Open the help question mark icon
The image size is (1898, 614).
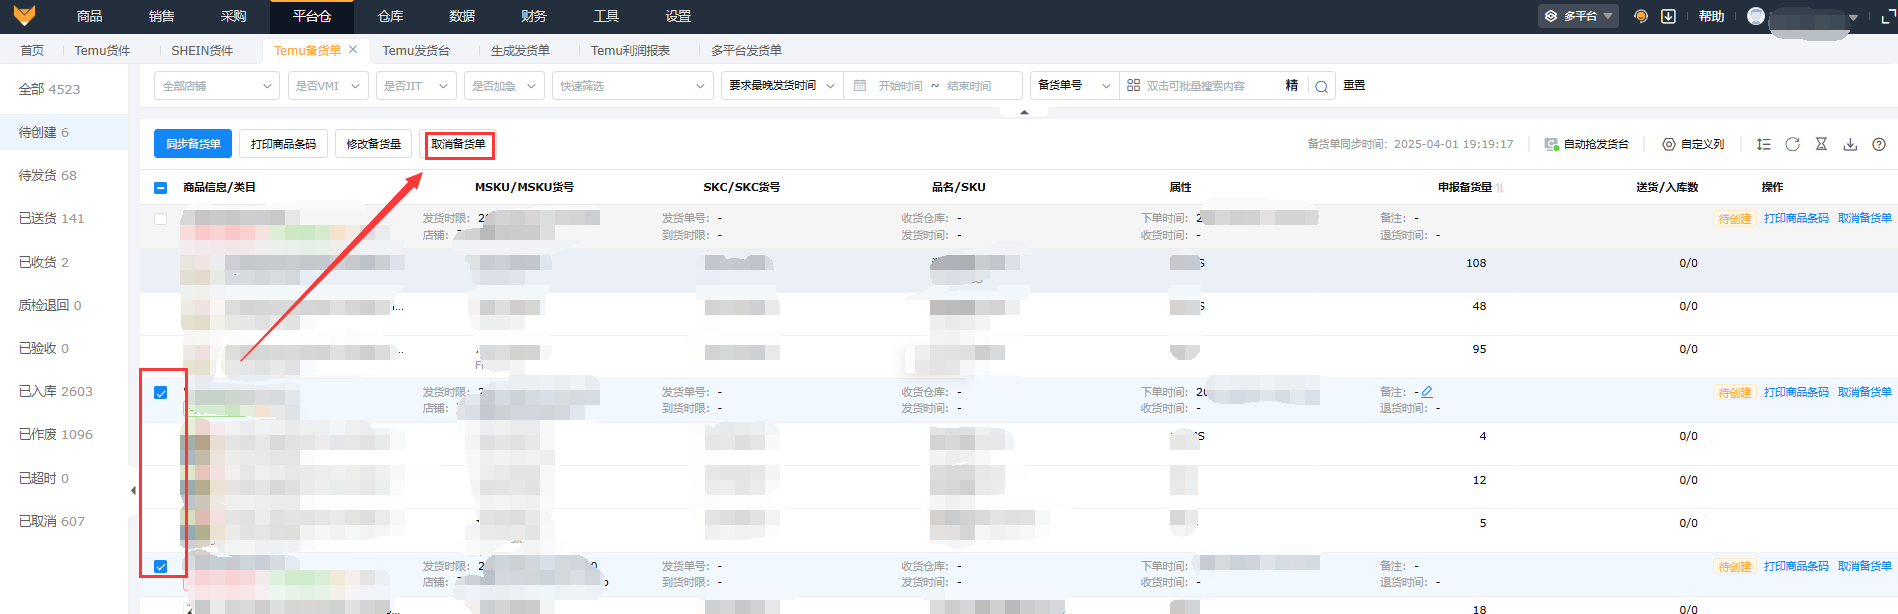[1879, 144]
